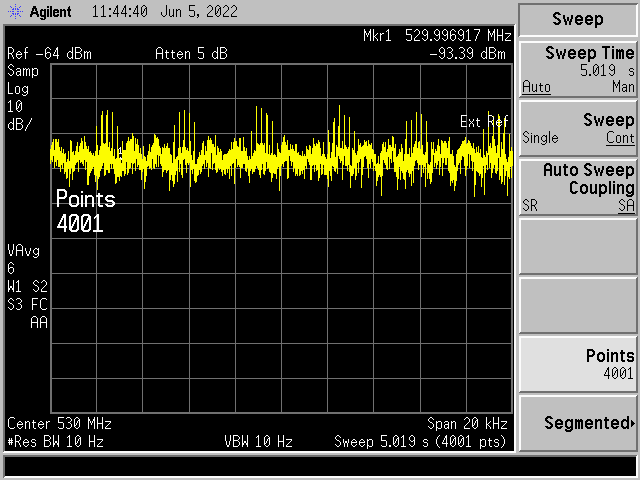Click the S3 FC annotation

(27, 304)
